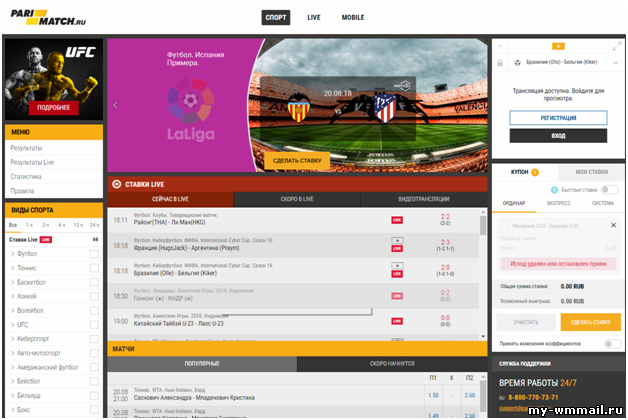Check the Киберспорт sport checkbox
Image resolution: width=628 pixels, height=420 pixels.
click(x=94, y=339)
